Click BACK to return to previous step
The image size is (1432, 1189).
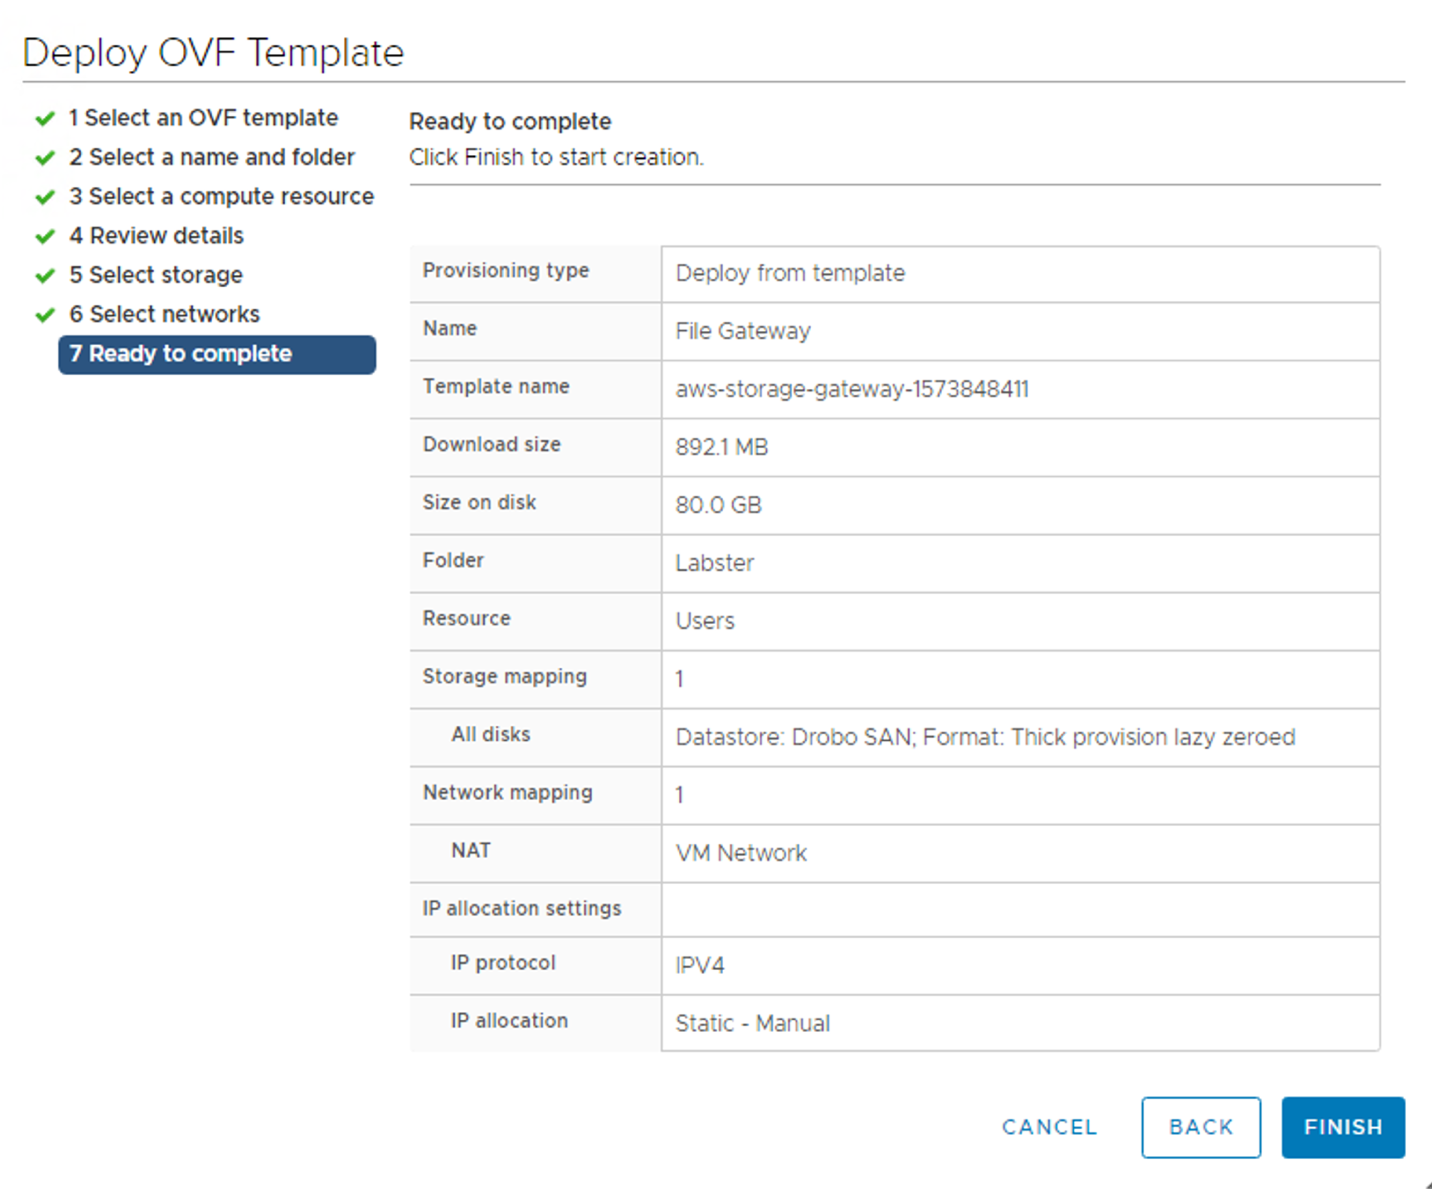pyautogui.click(x=1201, y=1127)
